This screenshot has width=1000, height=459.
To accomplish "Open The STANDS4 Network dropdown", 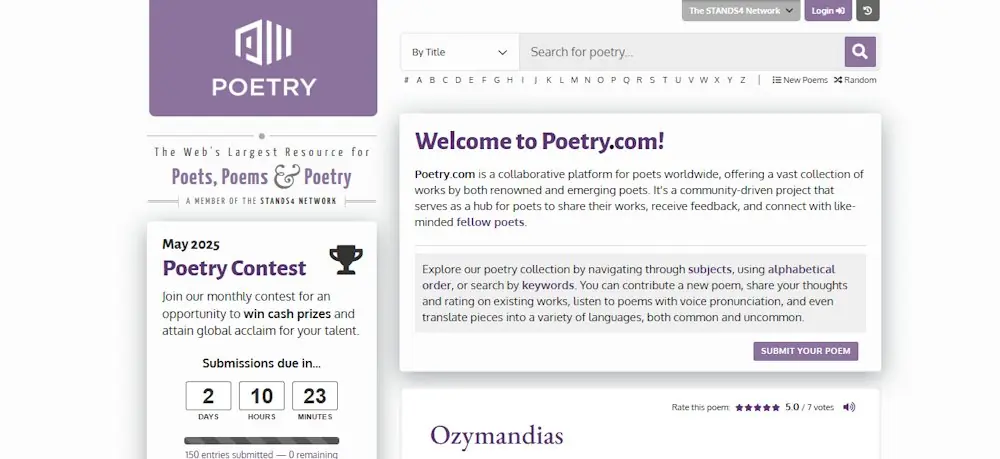I will (x=740, y=10).
